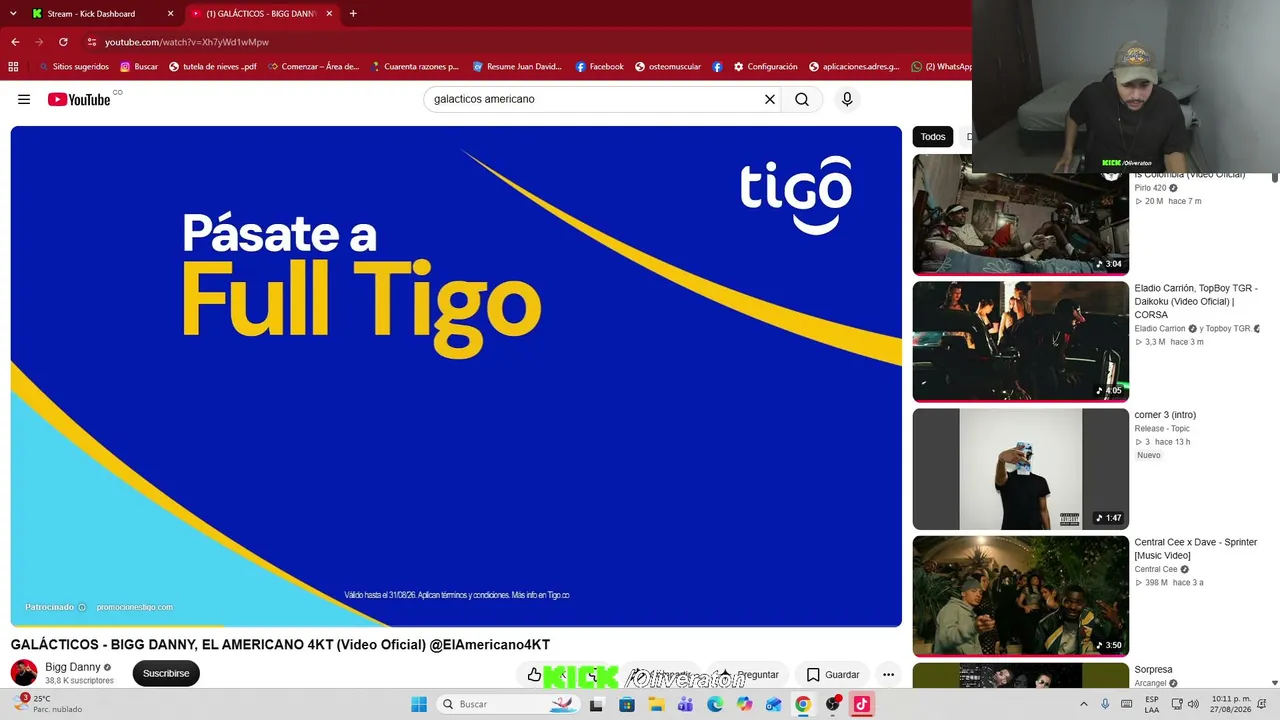This screenshot has width=1280, height=720.
Task: Click the Bigg Danny channel avatar
Action: coord(24,673)
